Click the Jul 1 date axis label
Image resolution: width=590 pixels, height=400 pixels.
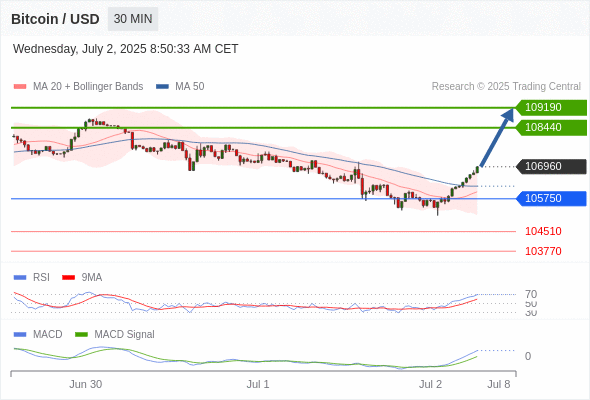(258, 384)
